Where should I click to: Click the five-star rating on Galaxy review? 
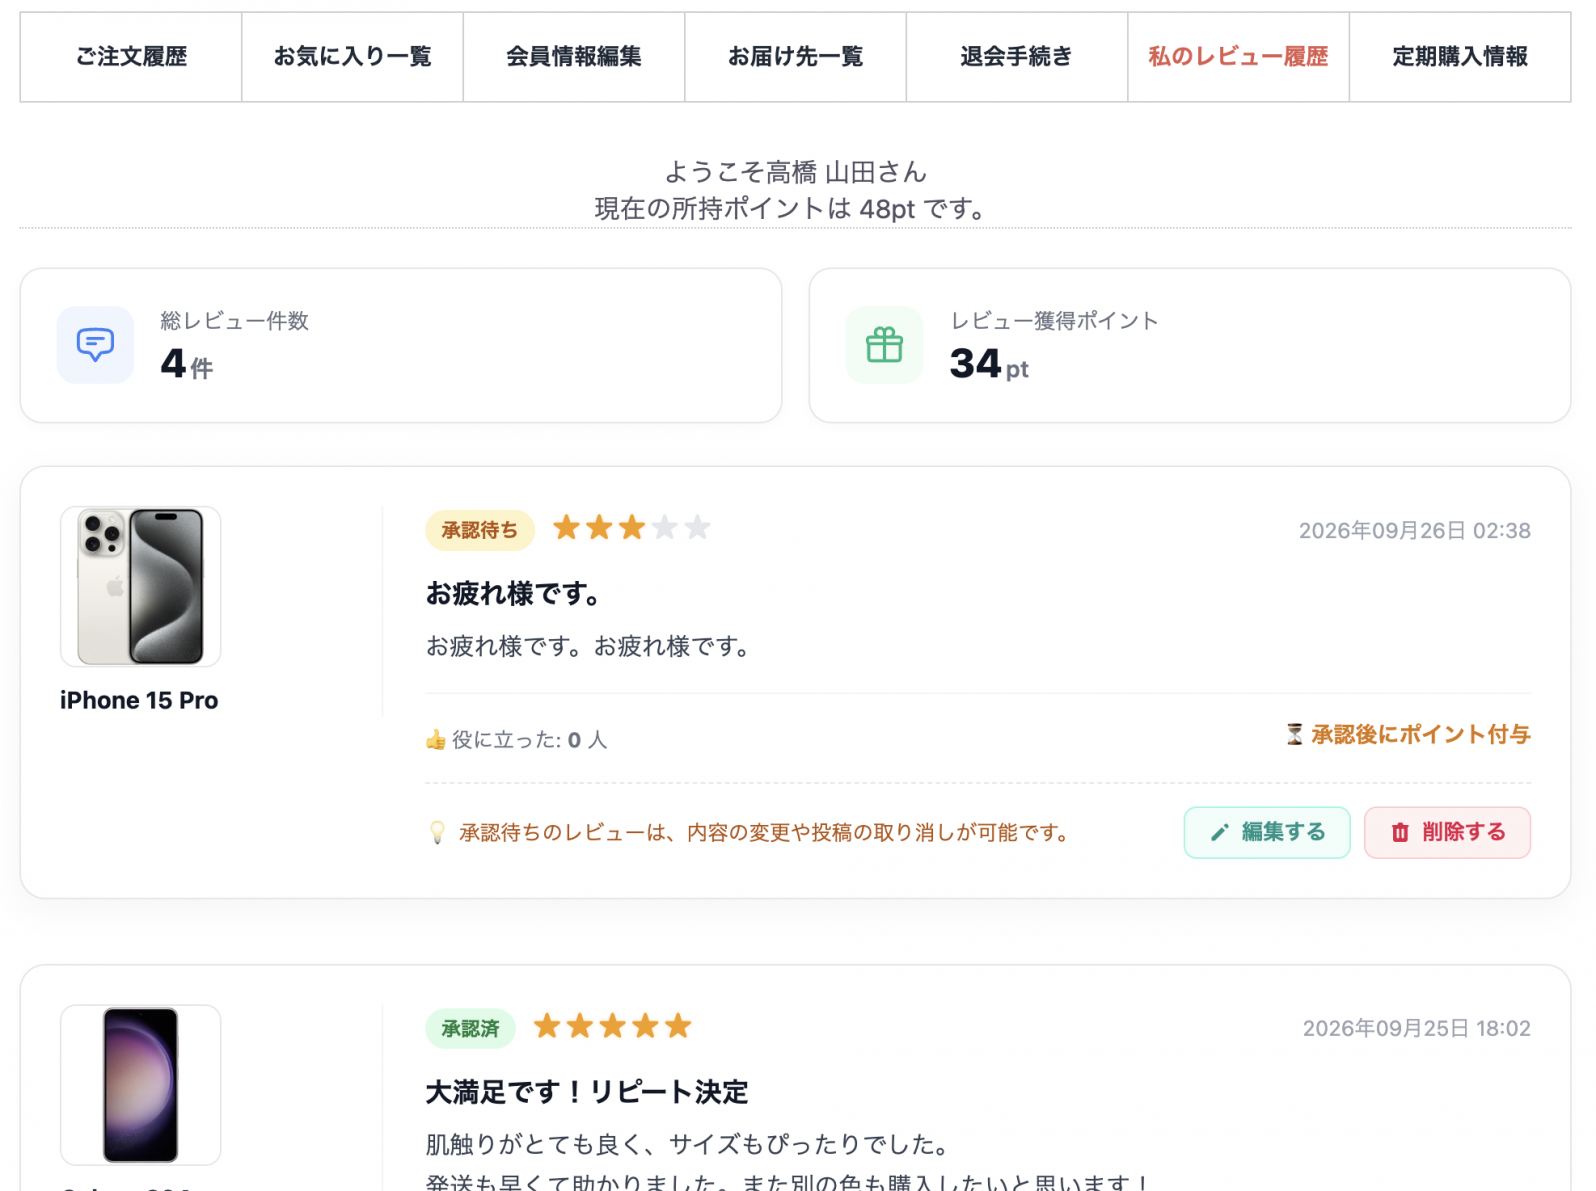(612, 1026)
